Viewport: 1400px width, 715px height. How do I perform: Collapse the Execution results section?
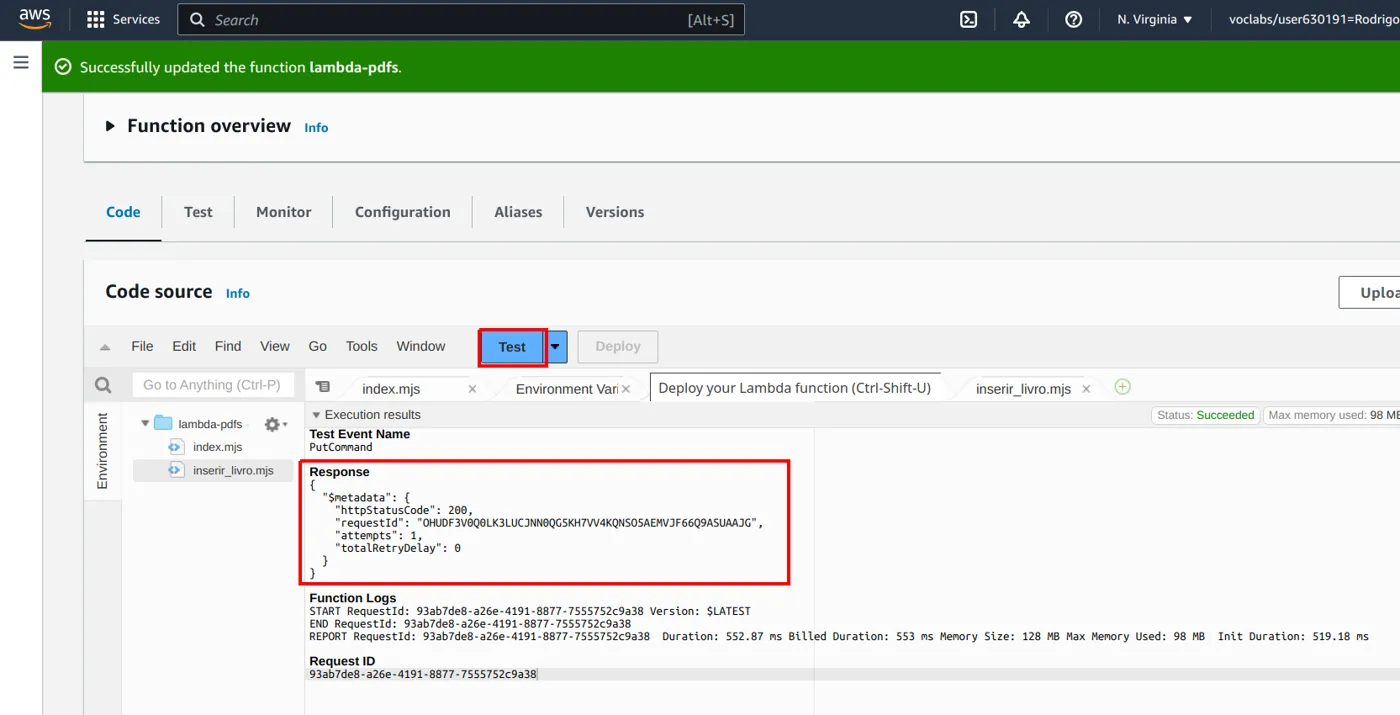pyautogui.click(x=316, y=415)
